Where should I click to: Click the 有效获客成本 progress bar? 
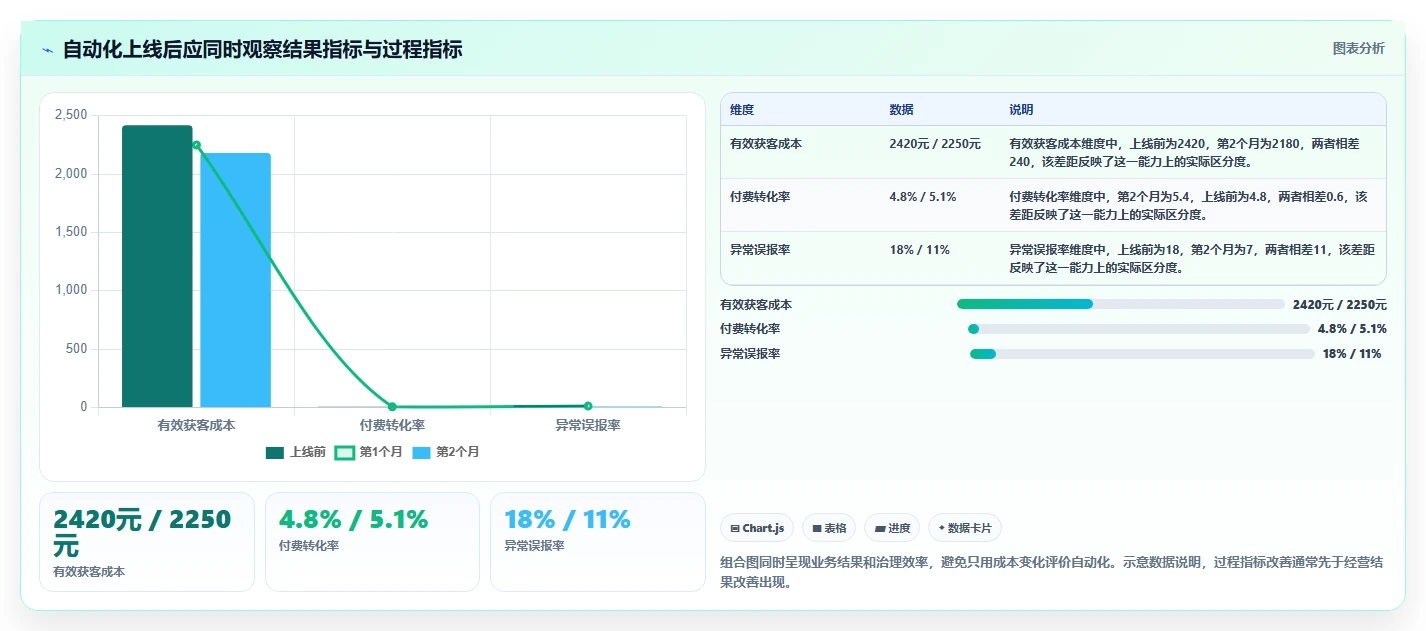pyautogui.click(x=1120, y=304)
